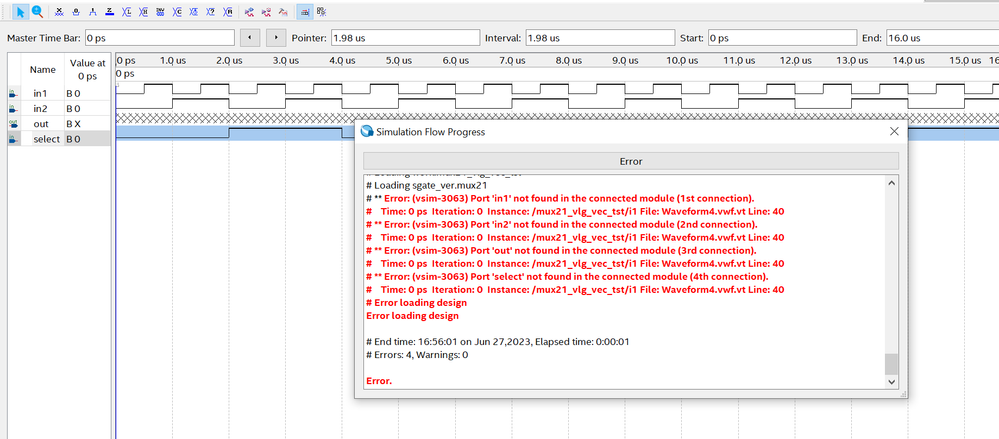
Task: Move time bar to next transition
Action: [x=276, y=38]
